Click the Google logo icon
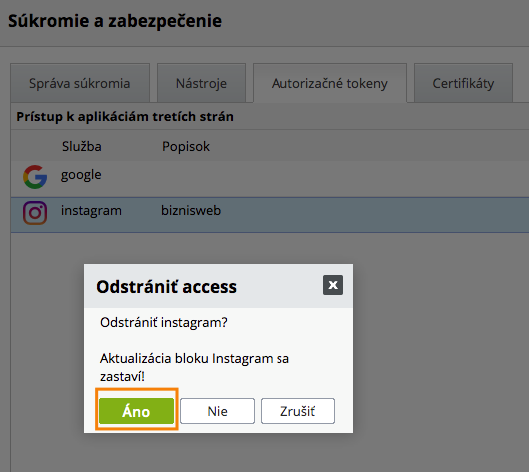The width and height of the screenshot is (529, 472). coord(35,177)
